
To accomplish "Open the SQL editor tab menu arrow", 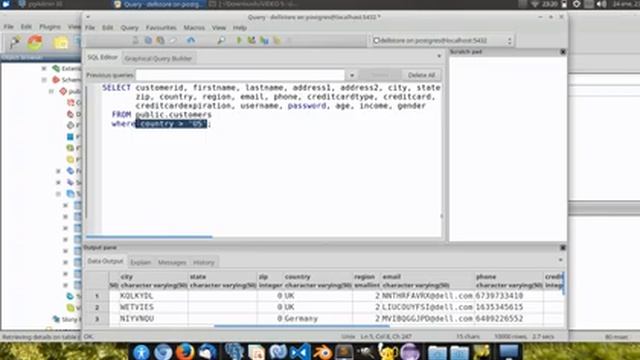I will click(x=439, y=56).
